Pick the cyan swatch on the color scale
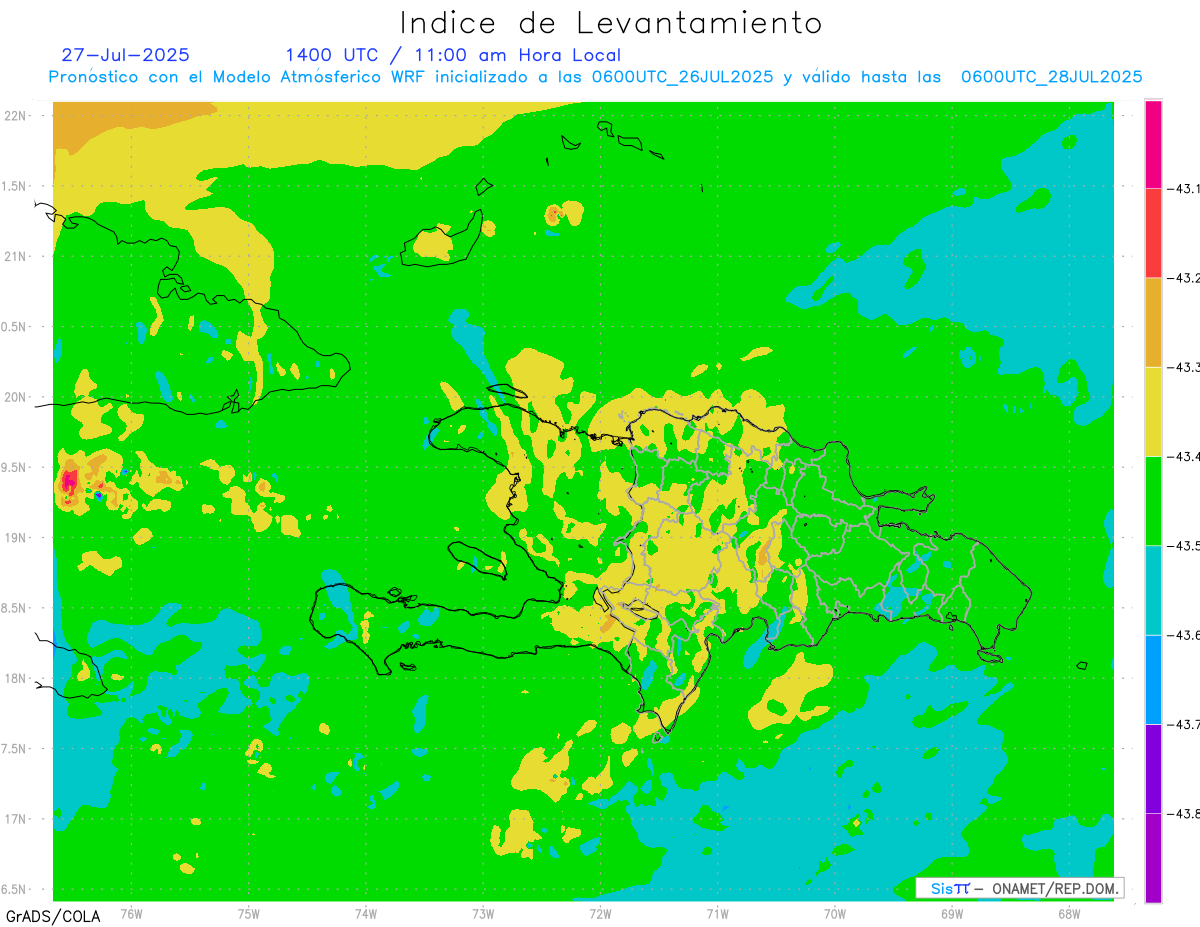Screen dimensions: 1200x927 [1153, 590]
